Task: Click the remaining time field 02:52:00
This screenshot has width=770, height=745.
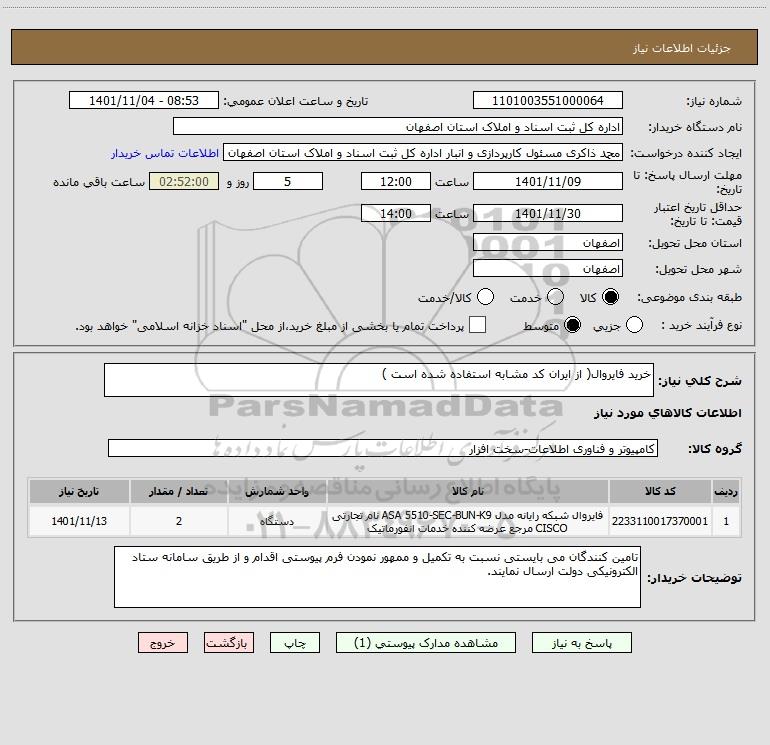Action: 184,181
